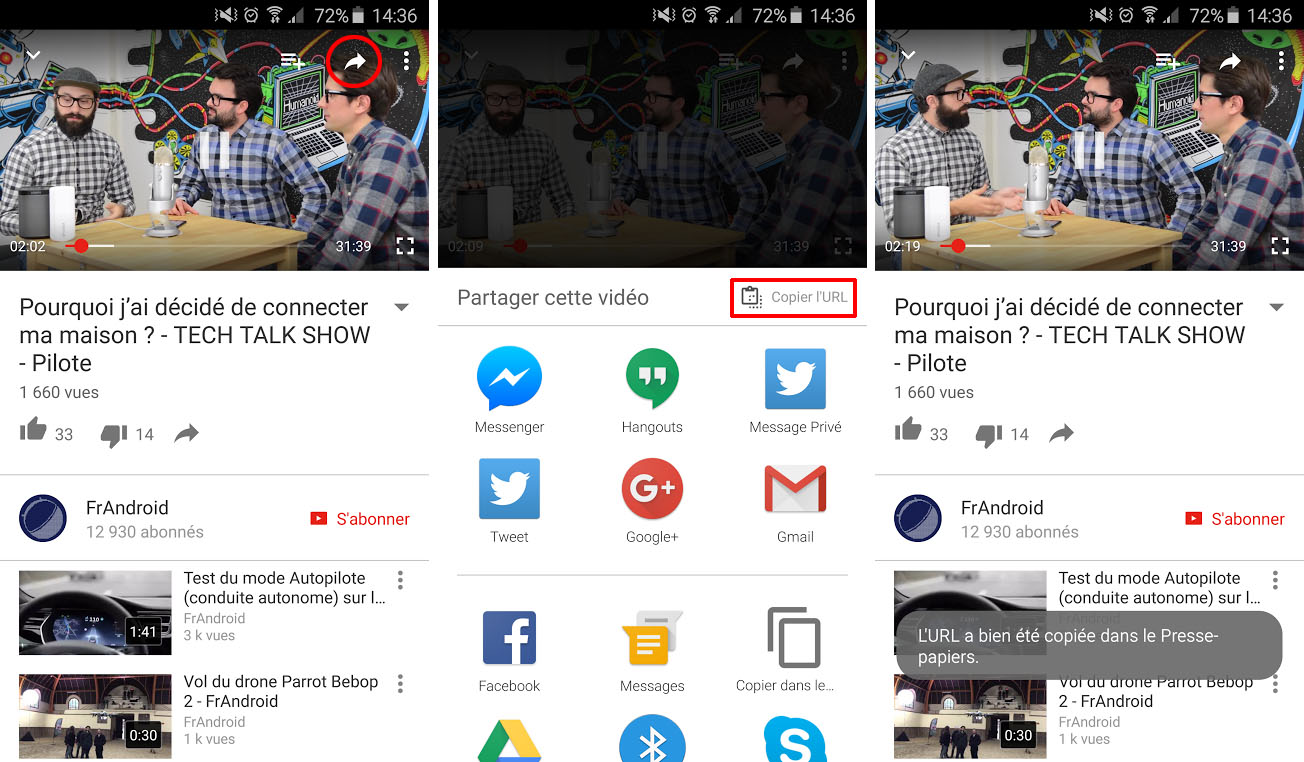Tap the share arrow beside 14 under 02:19 player
Viewport: 1304px width, 762px height.
pos(1062,433)
